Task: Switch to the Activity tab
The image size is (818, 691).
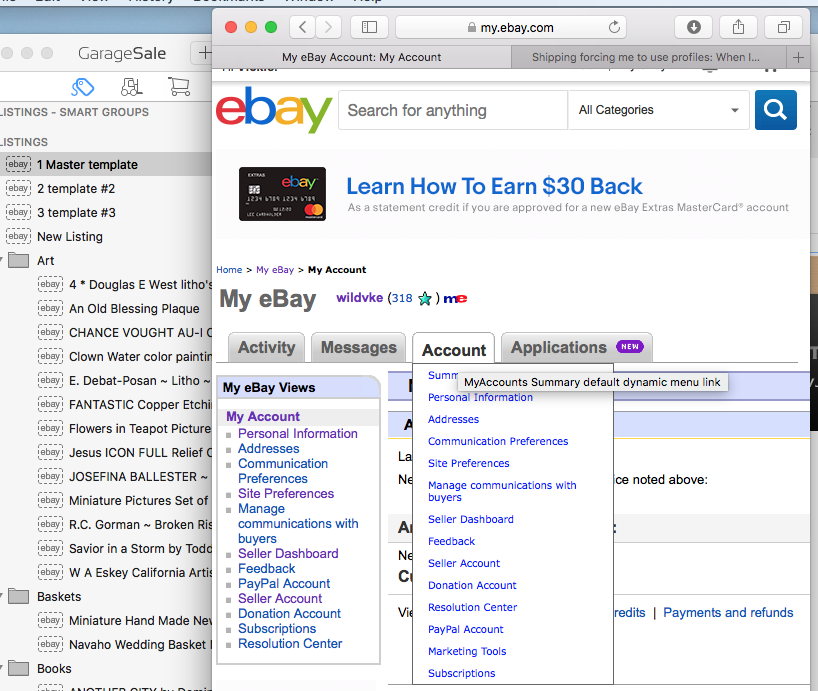Action: (267, 347)
